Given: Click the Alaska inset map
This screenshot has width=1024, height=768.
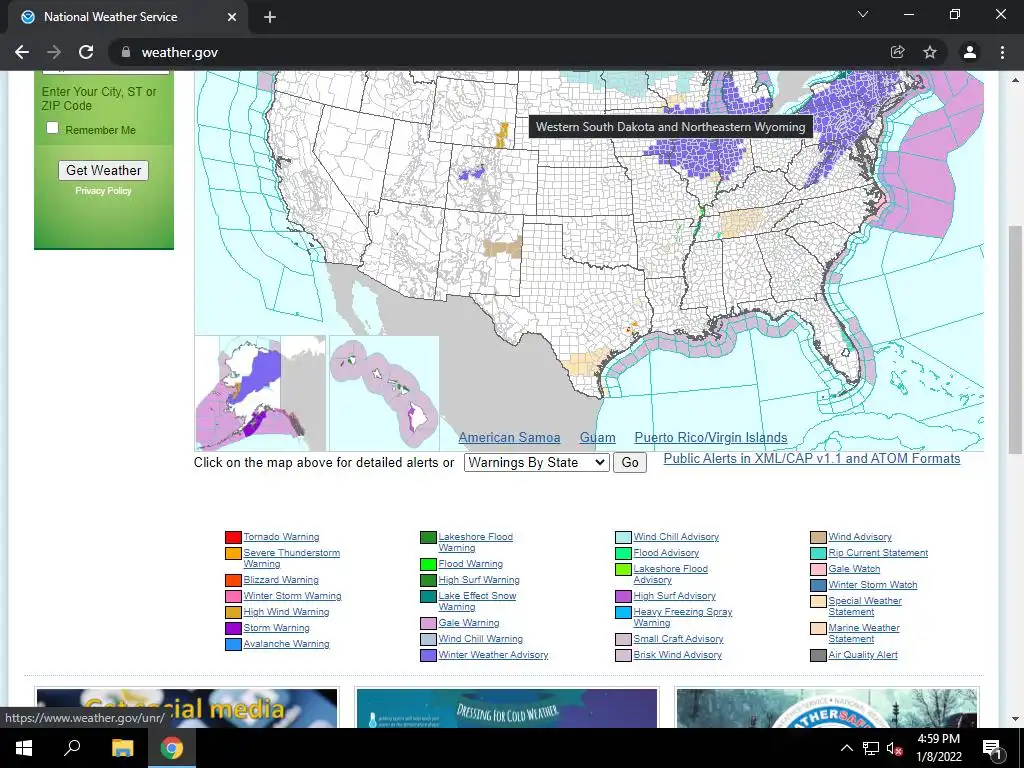Looking at the screenshot, I should tap(260, 393).
